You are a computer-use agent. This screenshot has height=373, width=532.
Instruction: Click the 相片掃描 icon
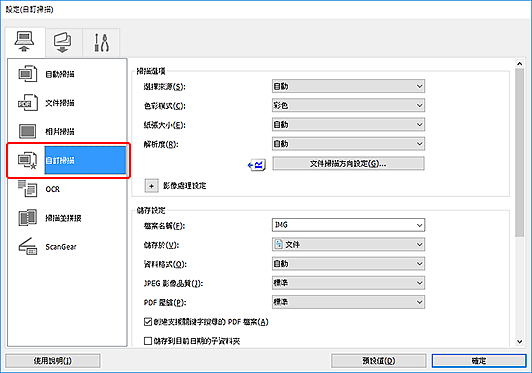point(27,131)
